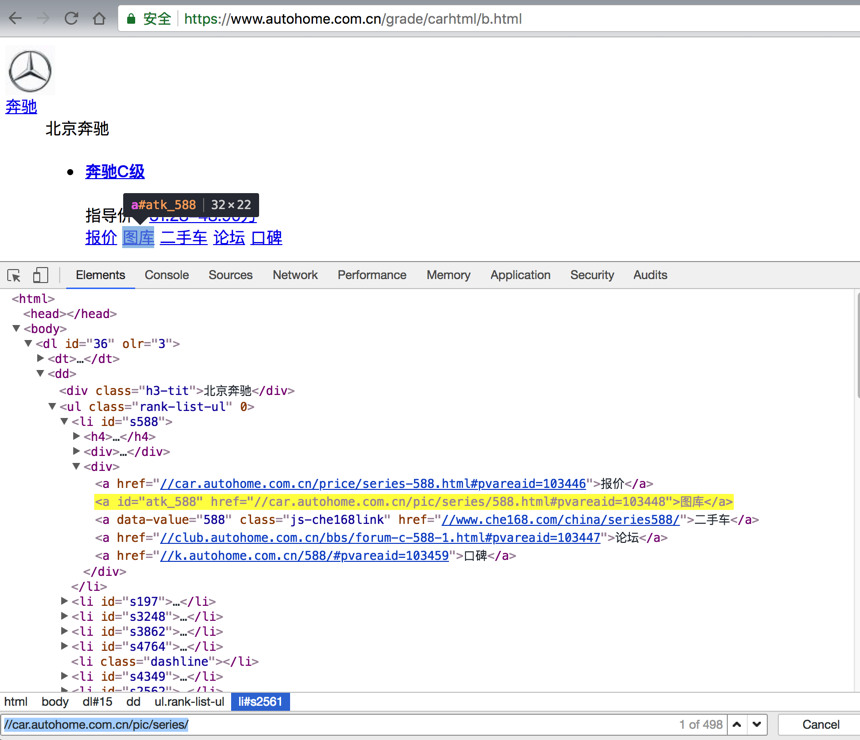Open the Application tab
Viewport: 860px width, 740px height.
tap(520, 275)
